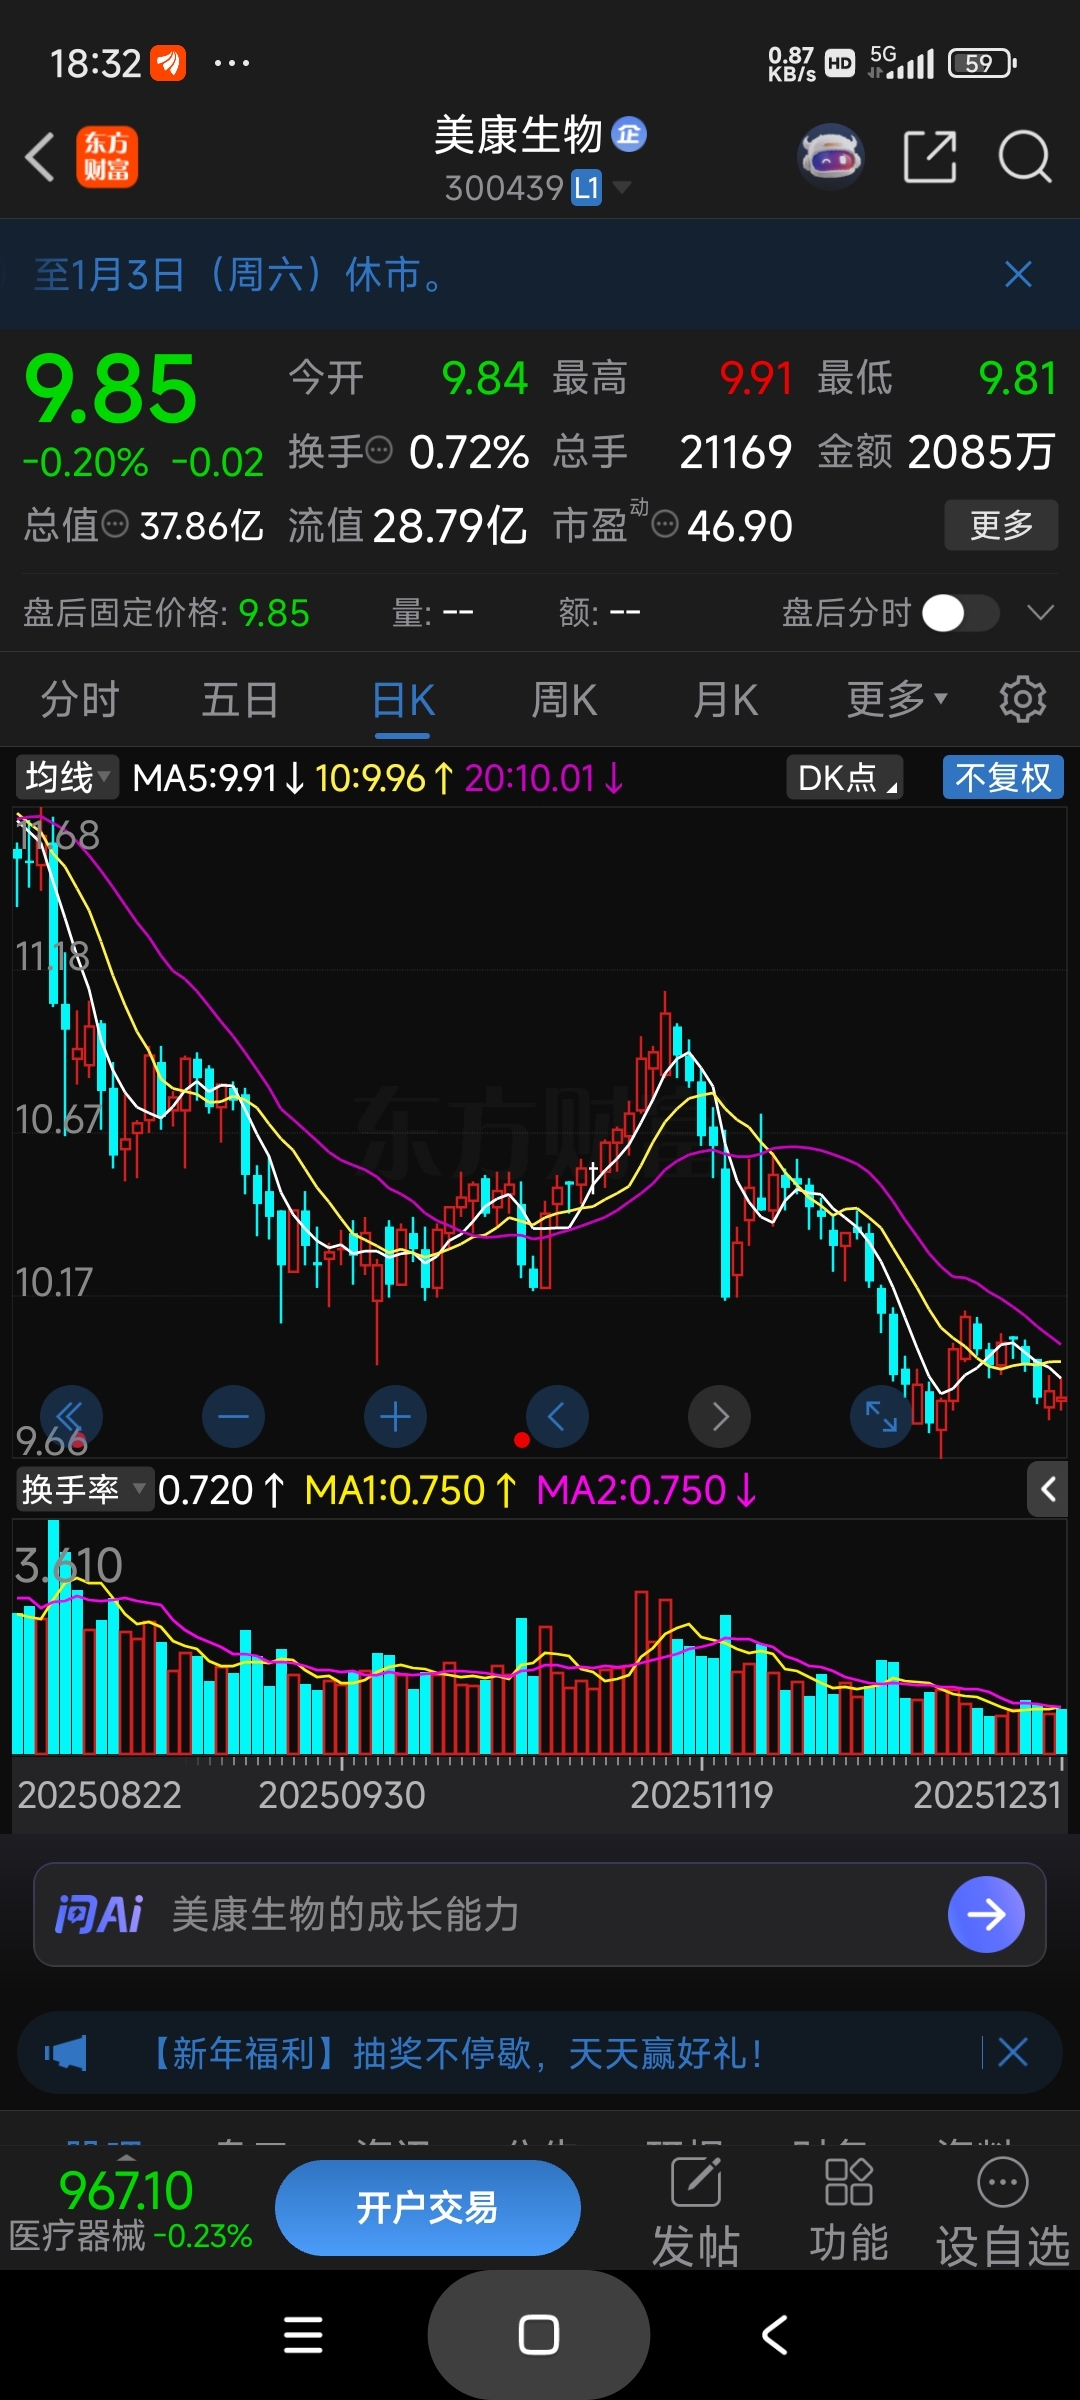Tap the 问AI logo

point(98,1914)
